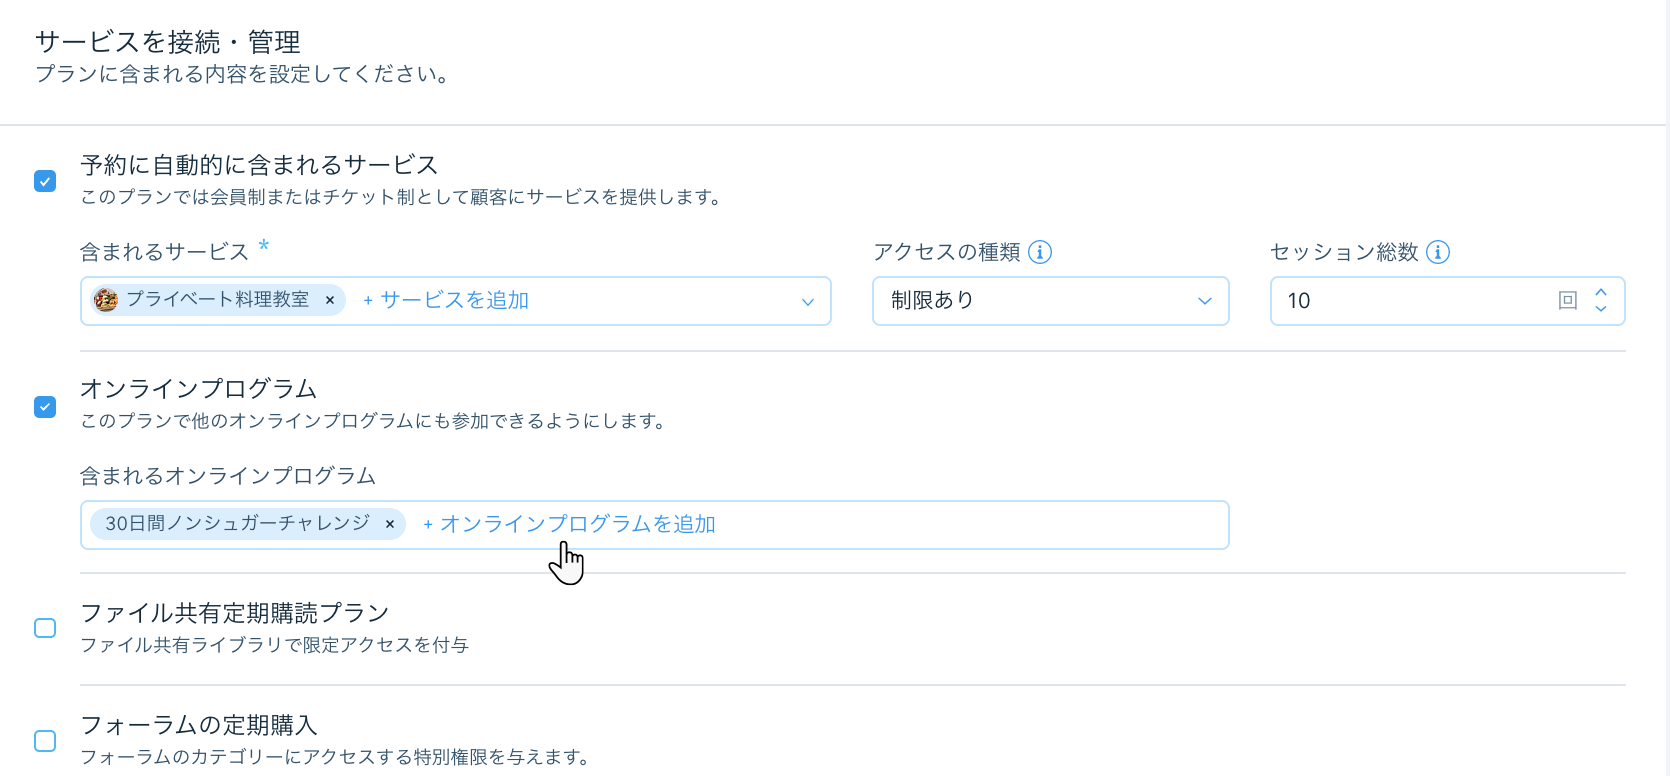Click + サービスを追加 link
The width and height of the screenshot is (1670, 776).
(446, 300)
